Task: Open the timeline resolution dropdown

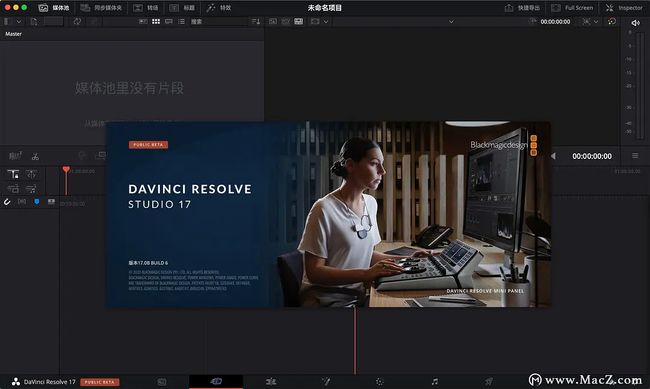Action: point(596,22)
